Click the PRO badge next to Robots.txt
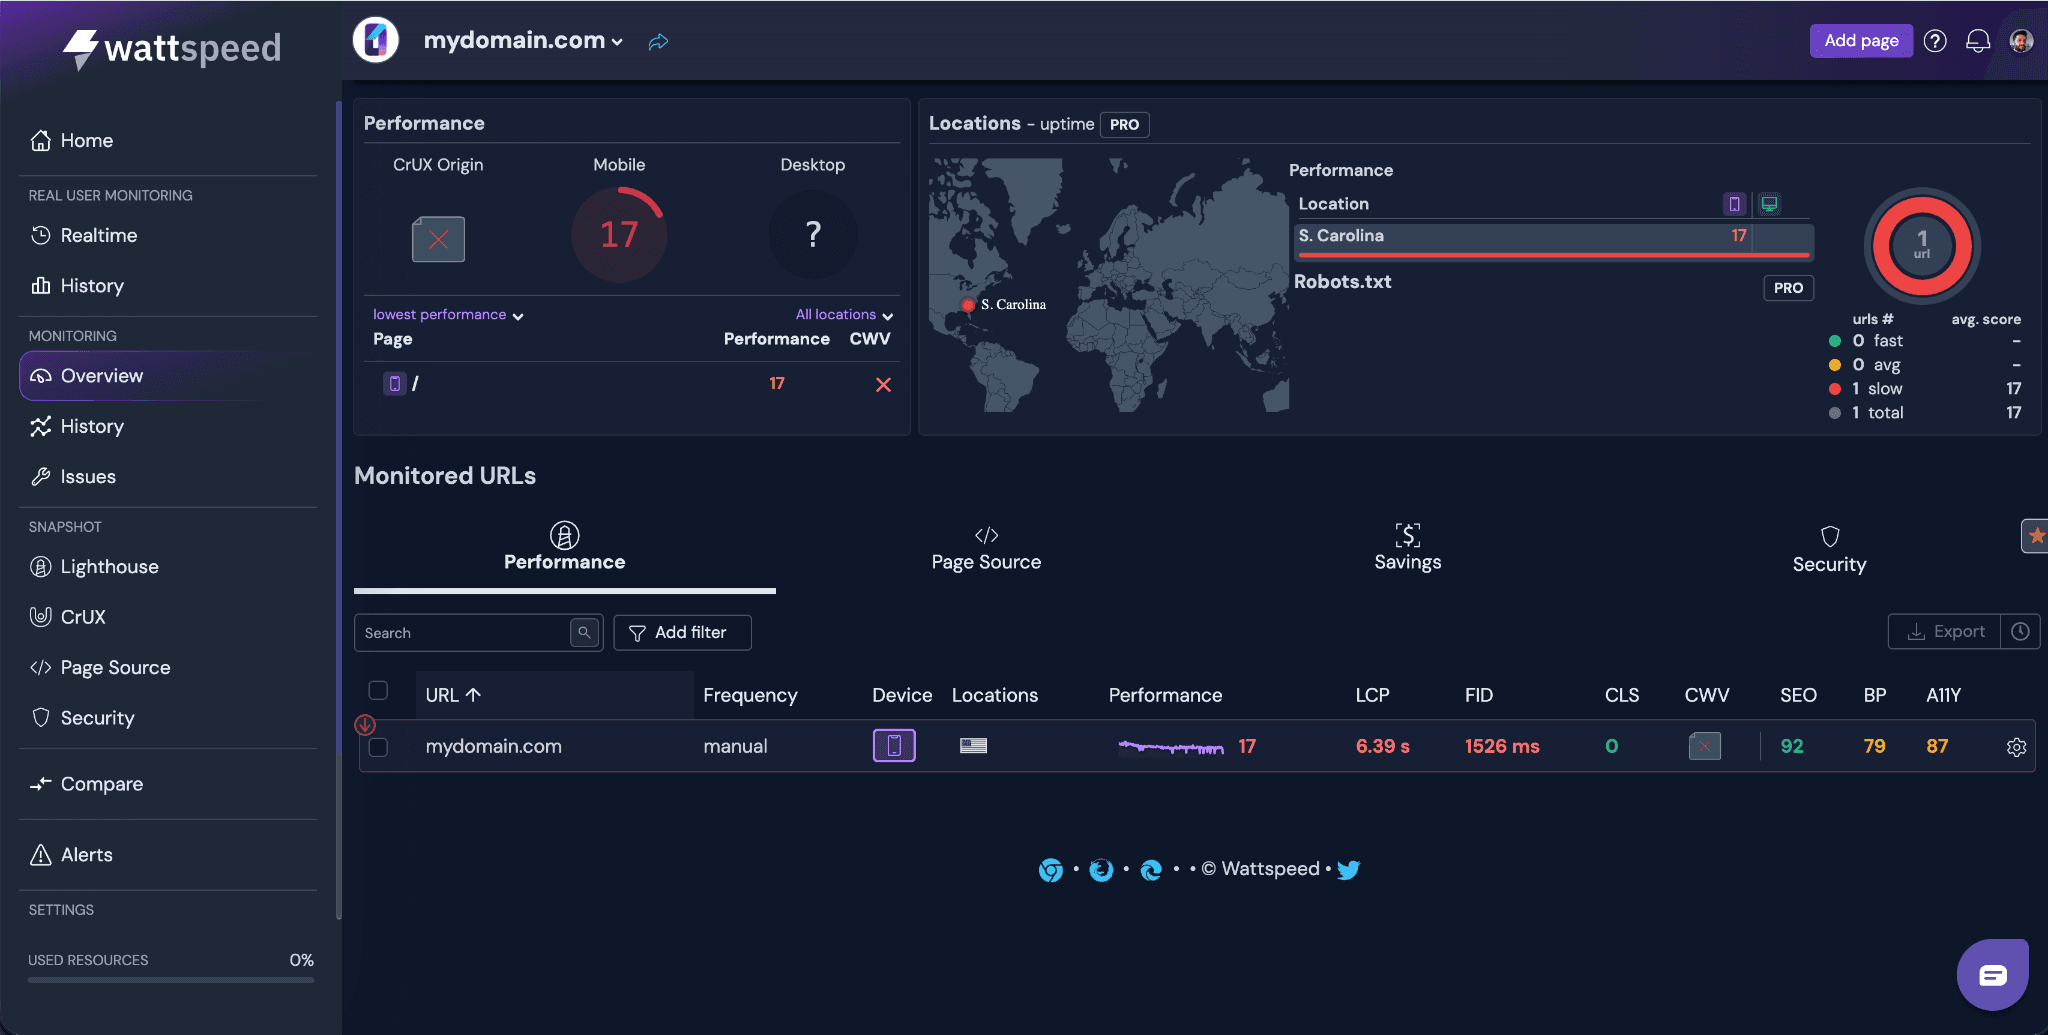This screenshot has height=1035, width=2048. tap(1788, 288)
